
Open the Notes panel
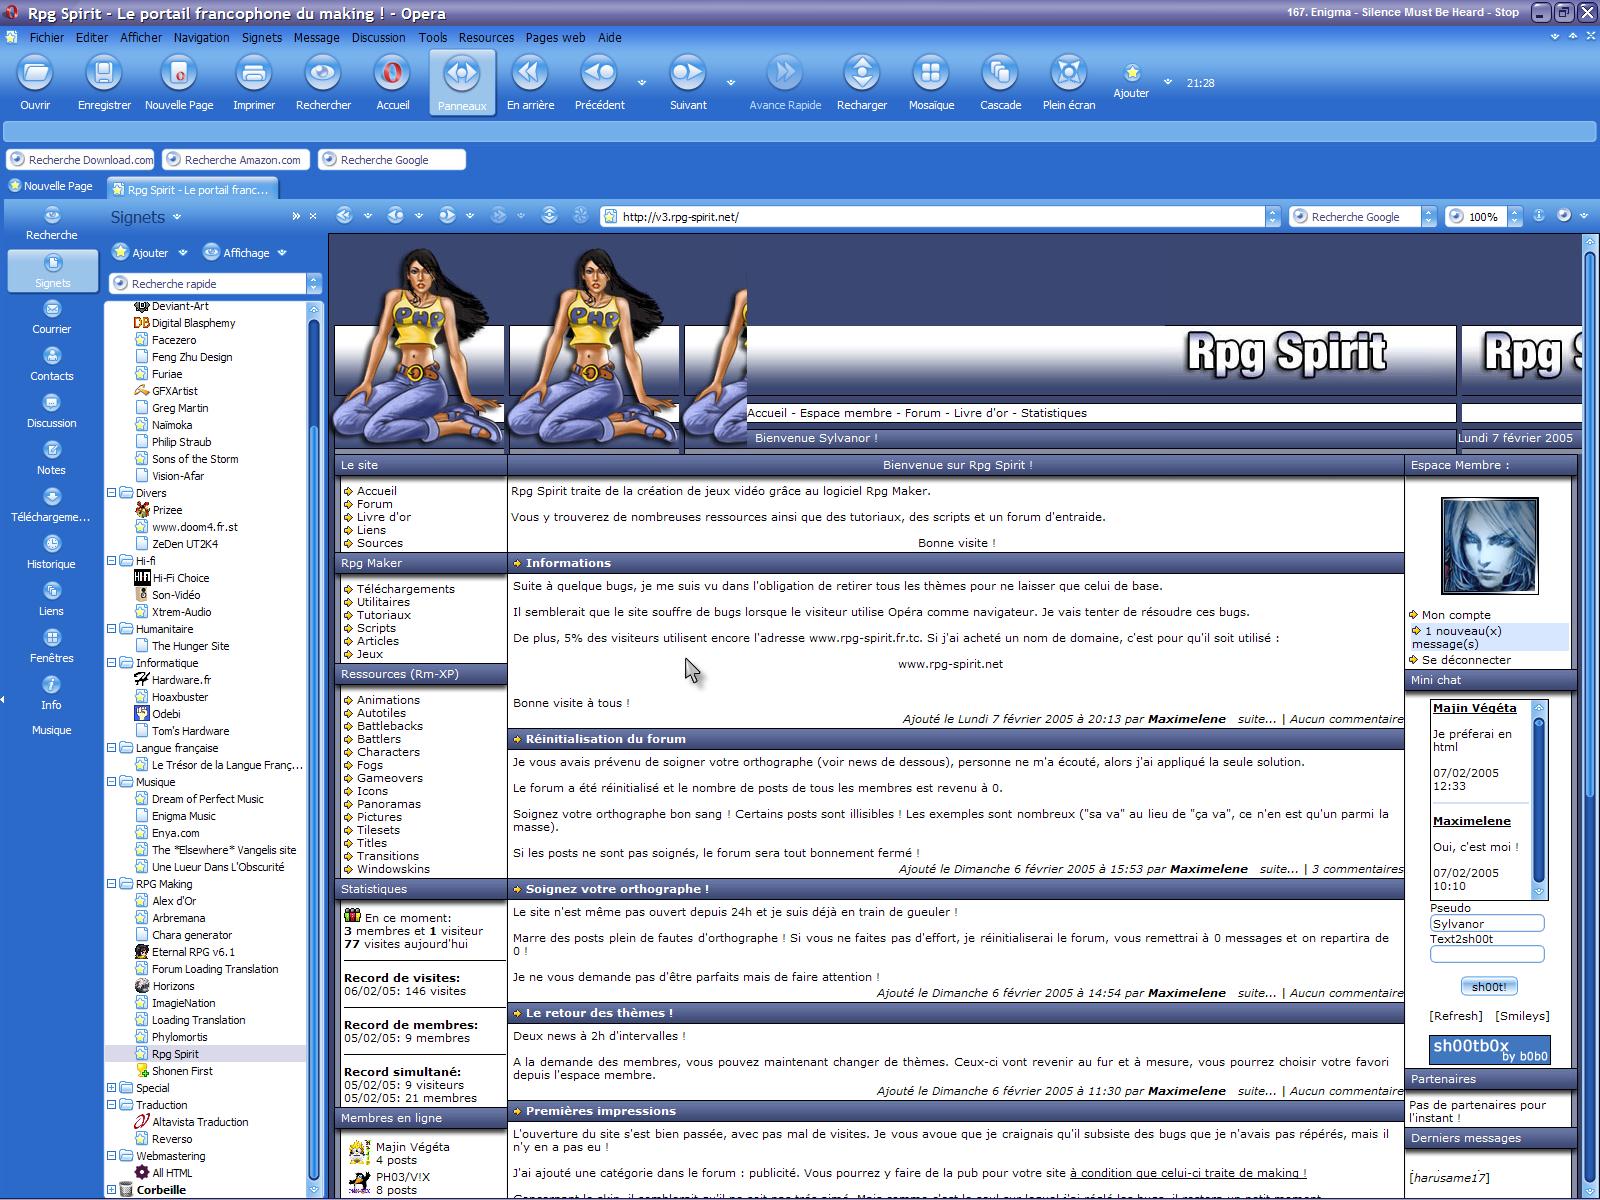pos(52,459)
